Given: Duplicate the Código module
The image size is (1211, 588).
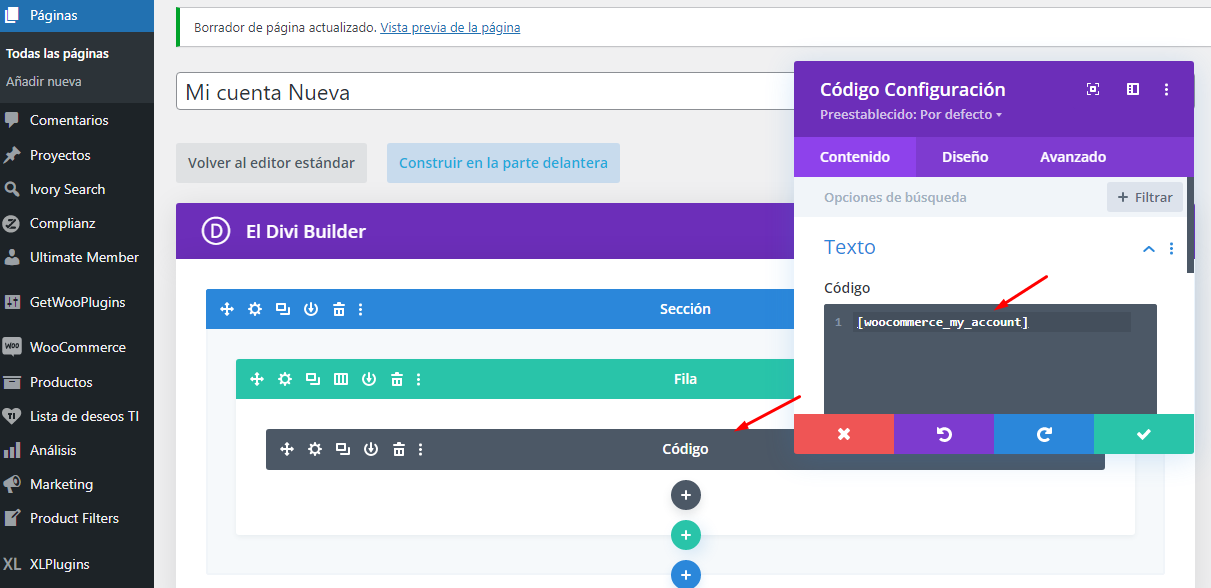Looking at the screenshot, I should pyautogui.click(x=343, y=449).
